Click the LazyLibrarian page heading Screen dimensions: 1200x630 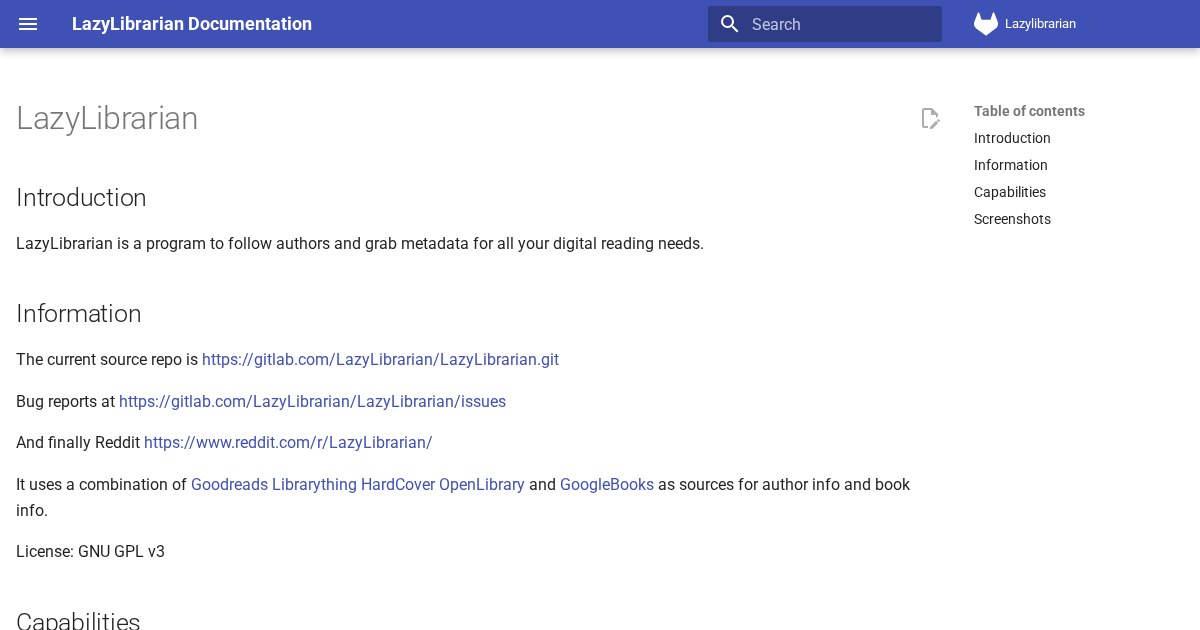click(x=107, y=119)
